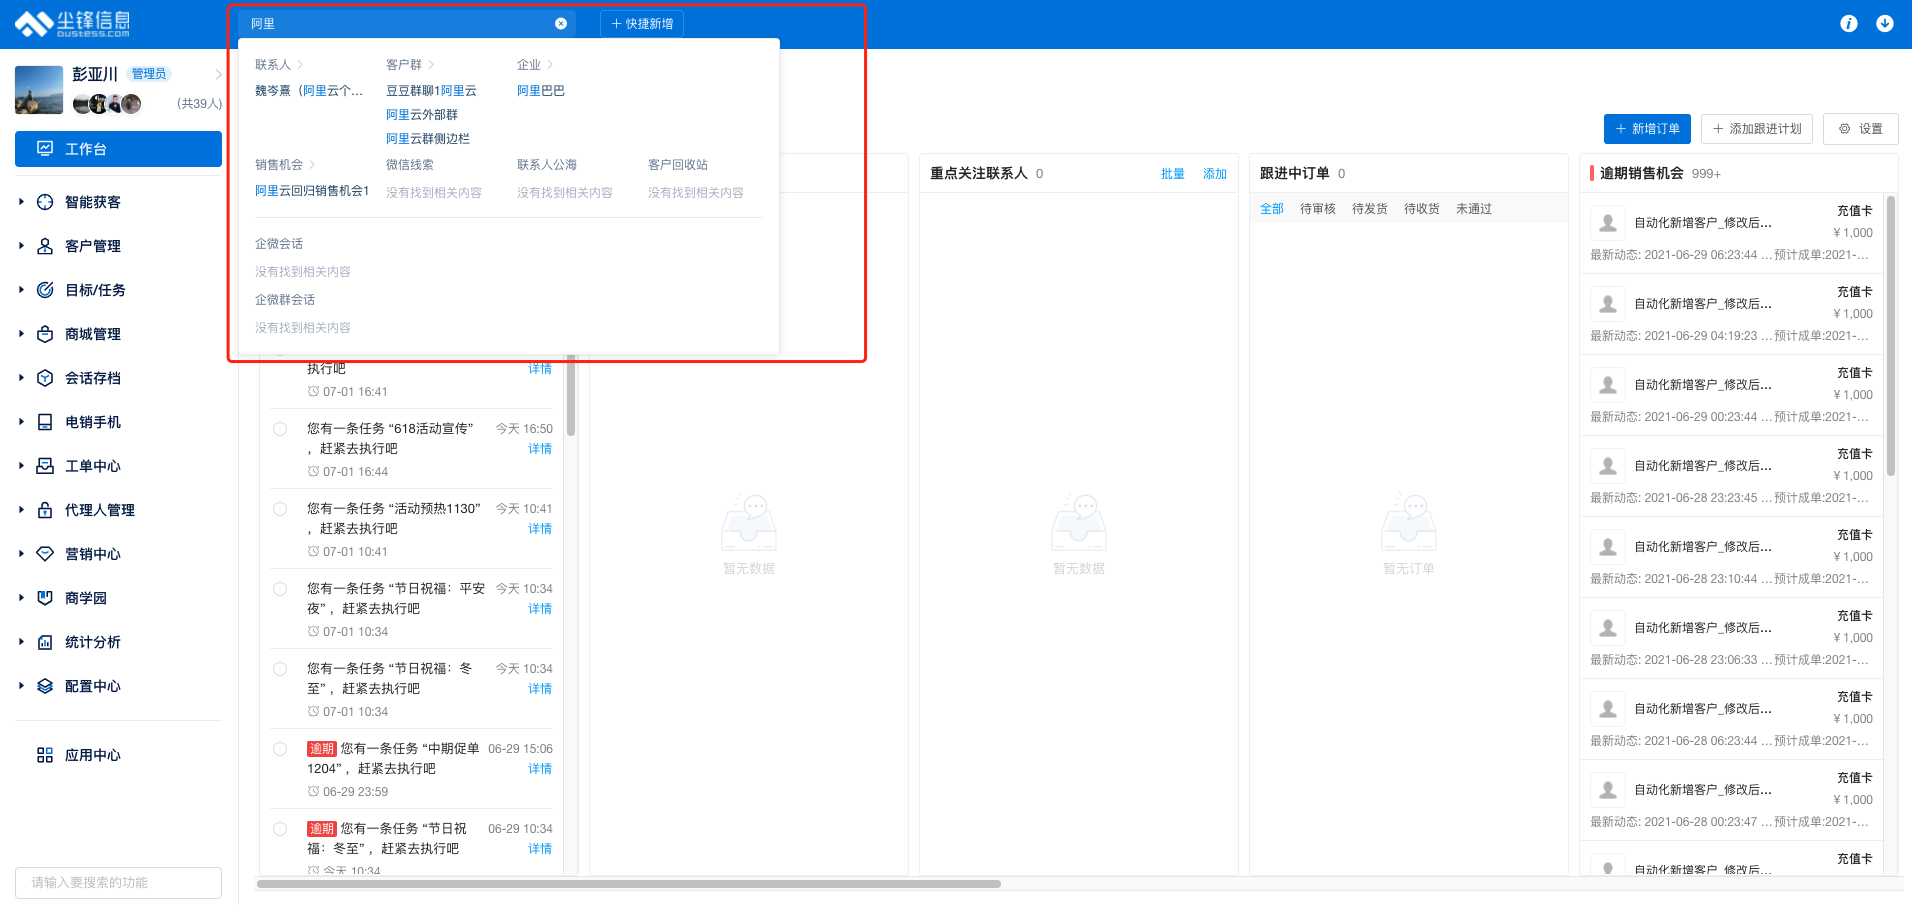Click the 商学园 icon
Screen dimensions: 1912x905
45,598
